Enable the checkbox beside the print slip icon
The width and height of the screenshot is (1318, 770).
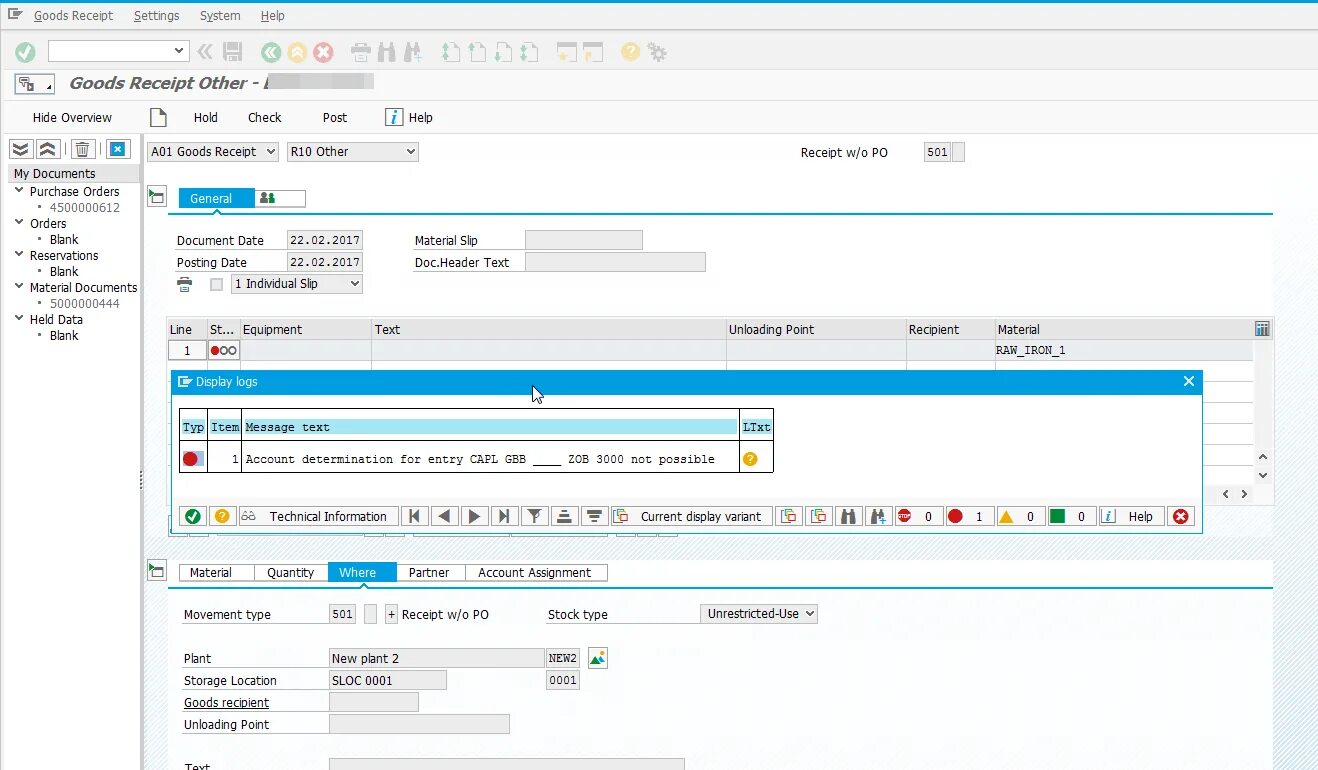click(215, 284)
